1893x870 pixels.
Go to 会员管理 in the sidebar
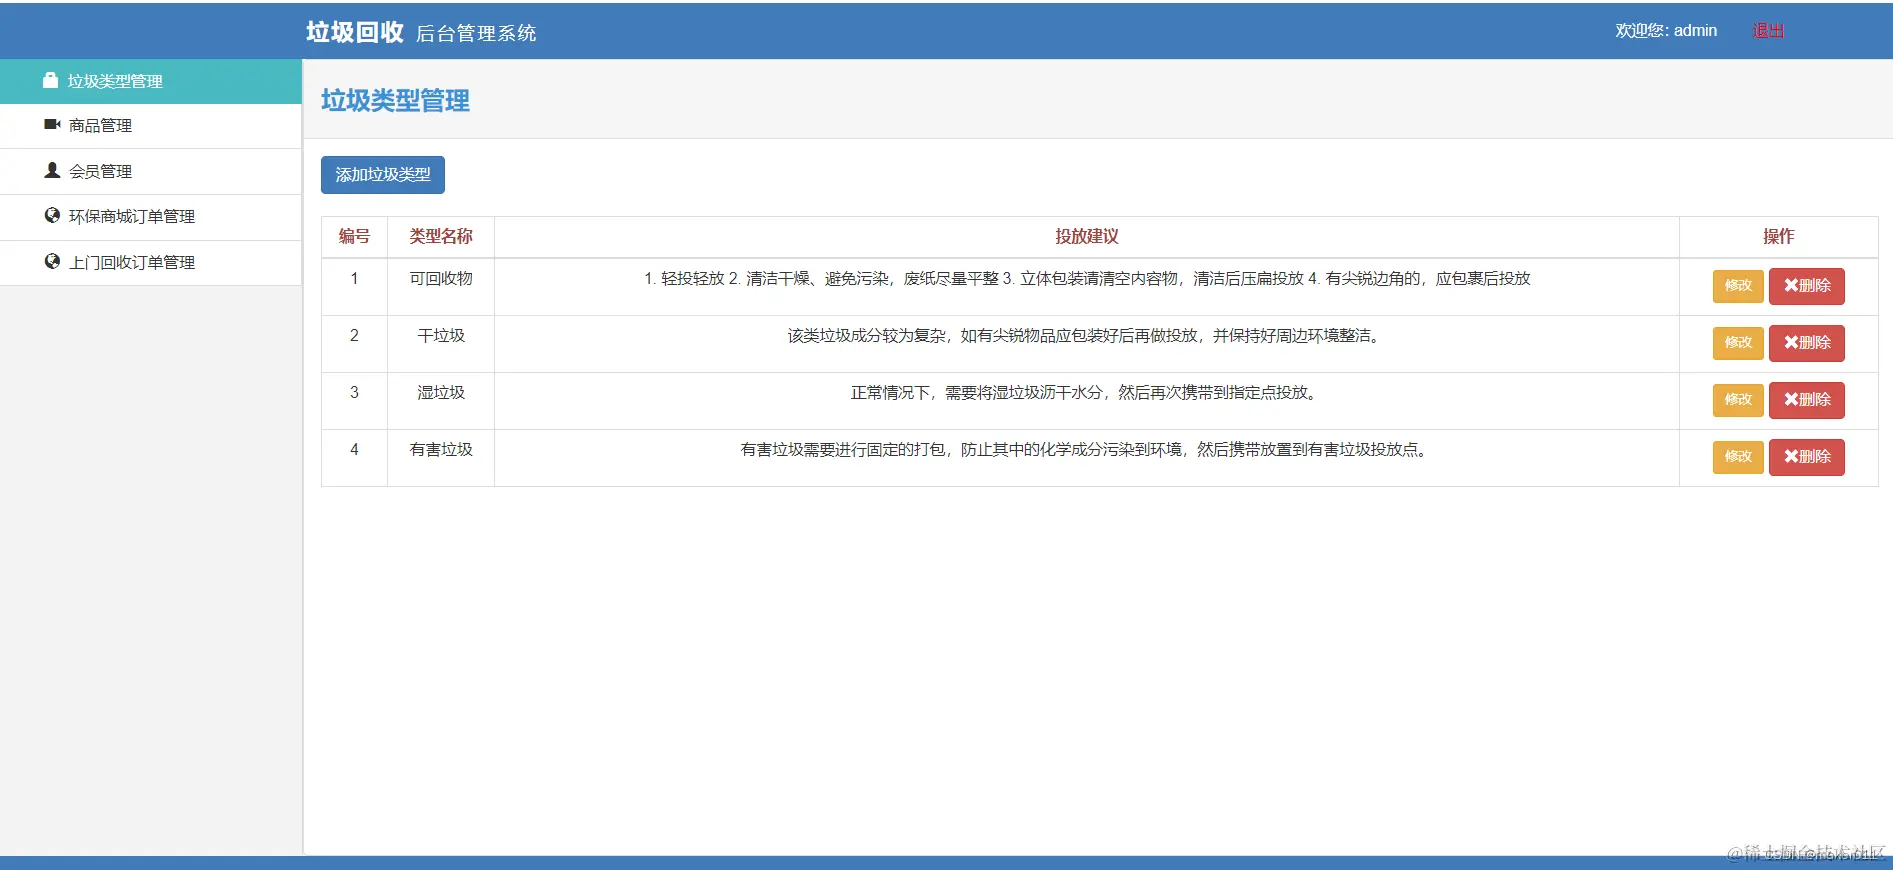point(151,171)
